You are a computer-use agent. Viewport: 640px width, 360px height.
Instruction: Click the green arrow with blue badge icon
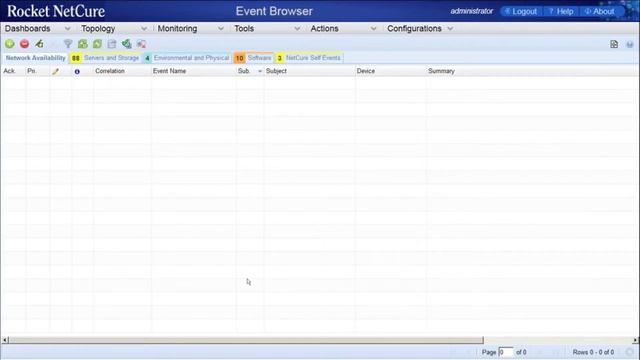point(127,44)
